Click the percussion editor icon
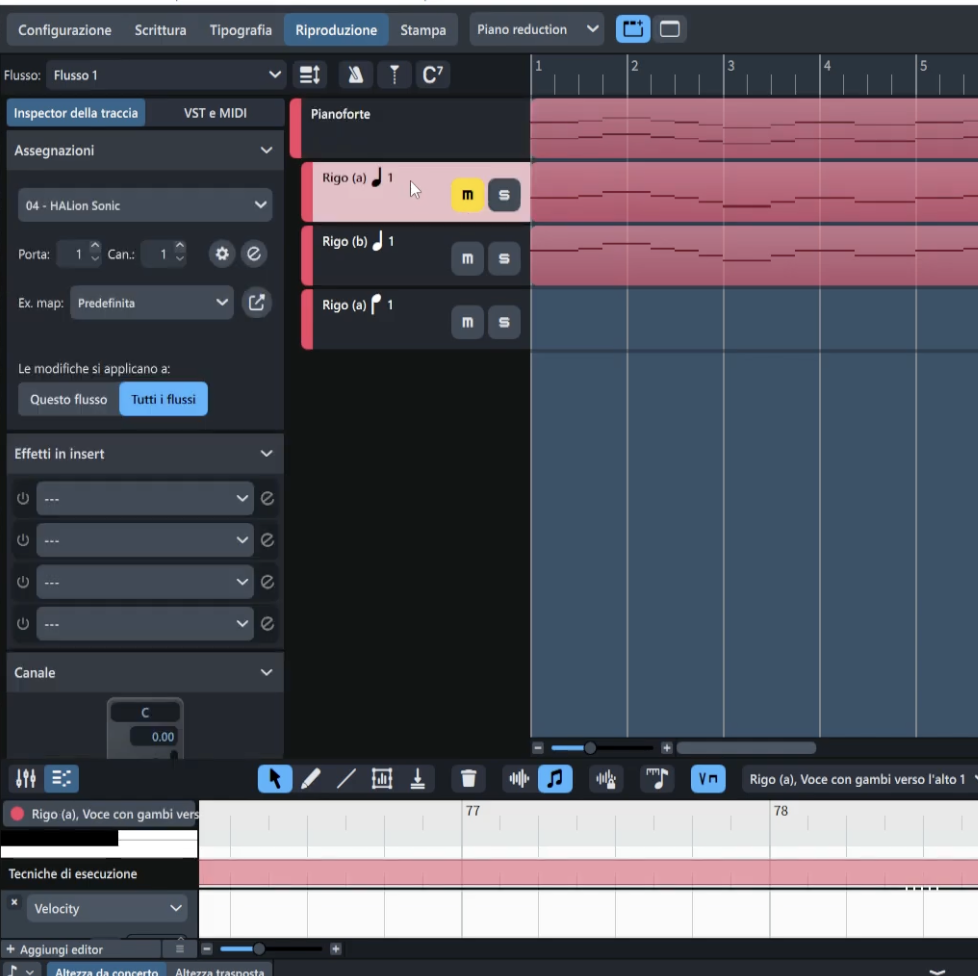This screenshot has width=978, height=976. [x=605, y=779]
